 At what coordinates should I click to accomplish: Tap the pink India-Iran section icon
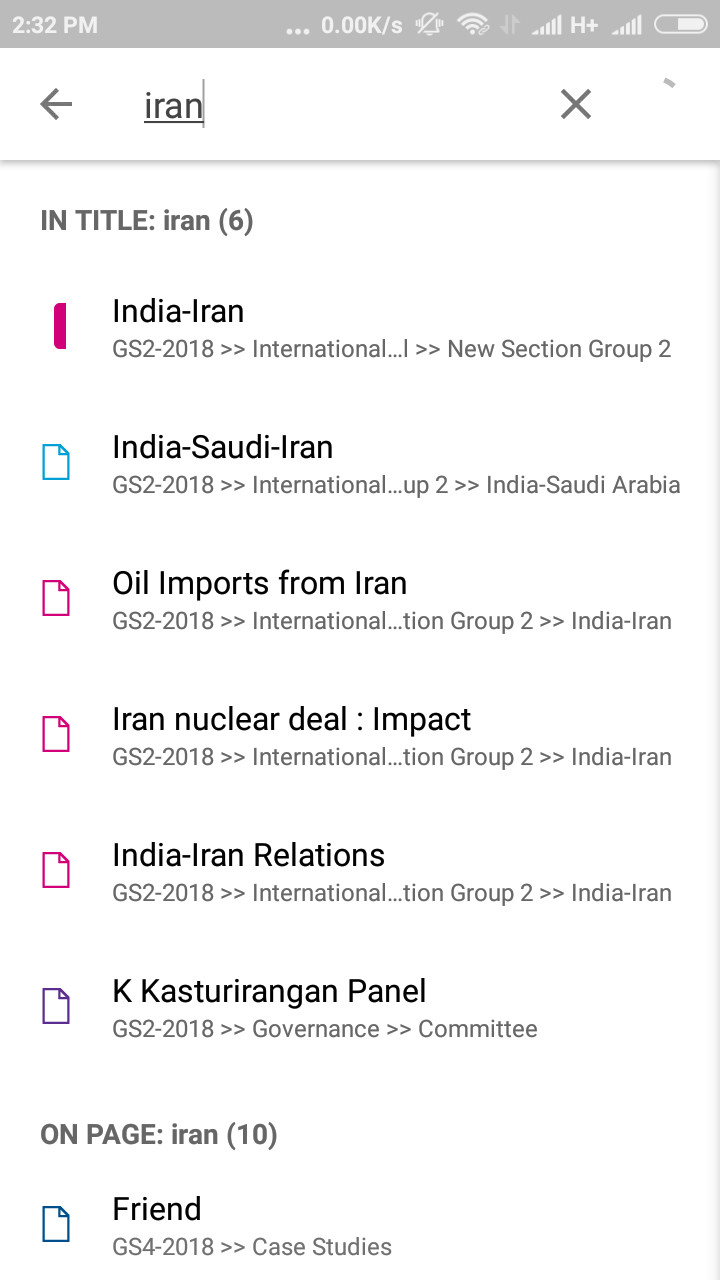[60, 327]
